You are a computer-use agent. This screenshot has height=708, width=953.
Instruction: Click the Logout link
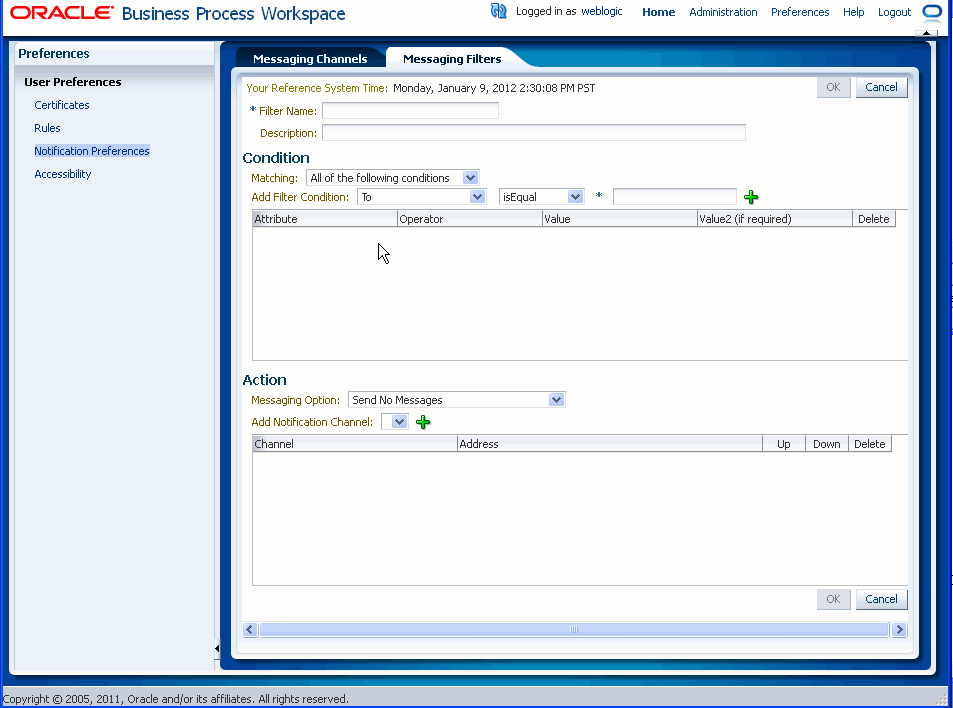pyautogui.click(x=894, y=12)
